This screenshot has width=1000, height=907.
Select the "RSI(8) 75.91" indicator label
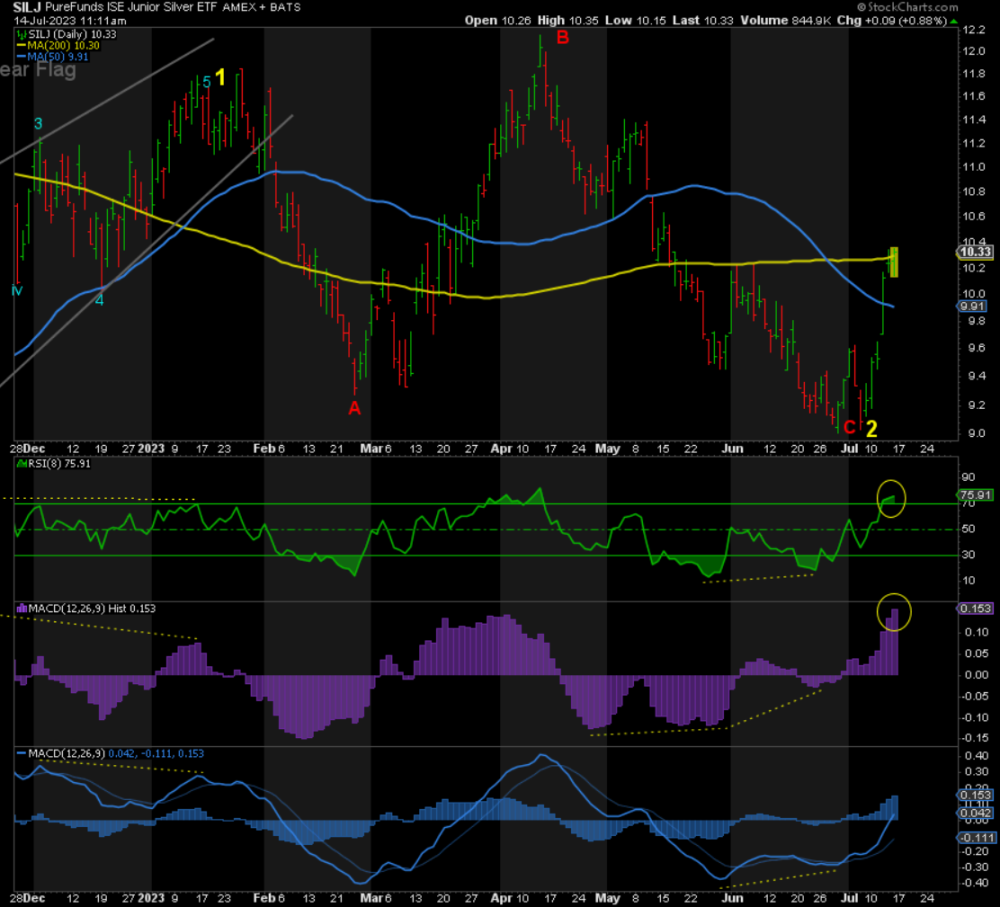coord(54,464)
